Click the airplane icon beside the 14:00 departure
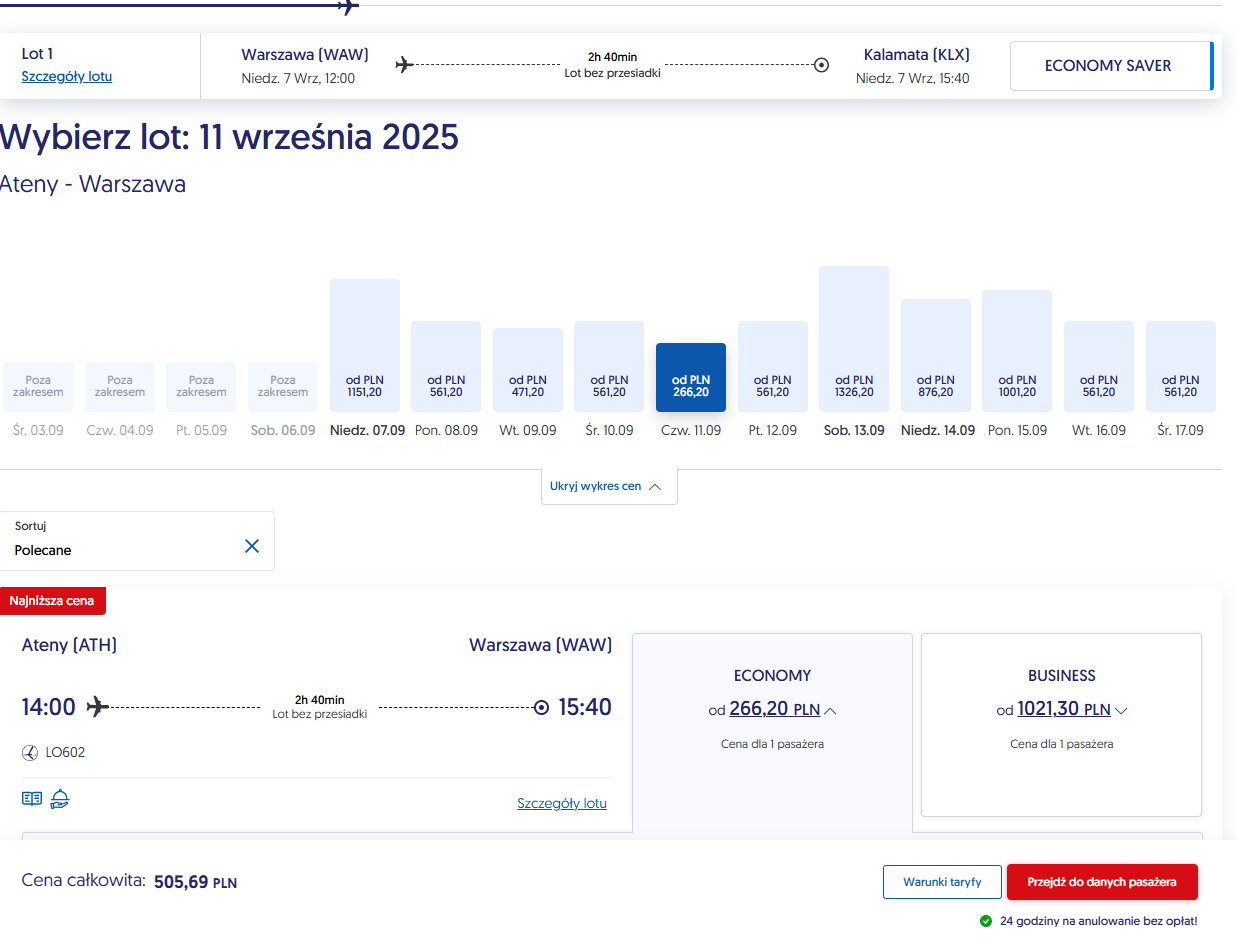This screenshot has width=1237, height=941. (x=97, y=707)
